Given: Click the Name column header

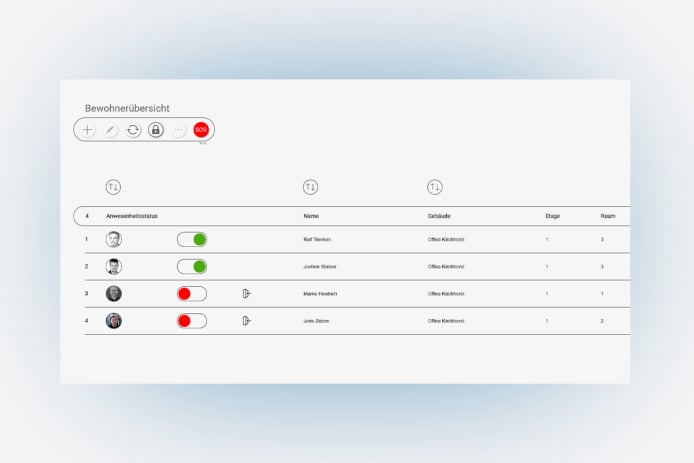Looking at the screenshot, I should 311,216.
